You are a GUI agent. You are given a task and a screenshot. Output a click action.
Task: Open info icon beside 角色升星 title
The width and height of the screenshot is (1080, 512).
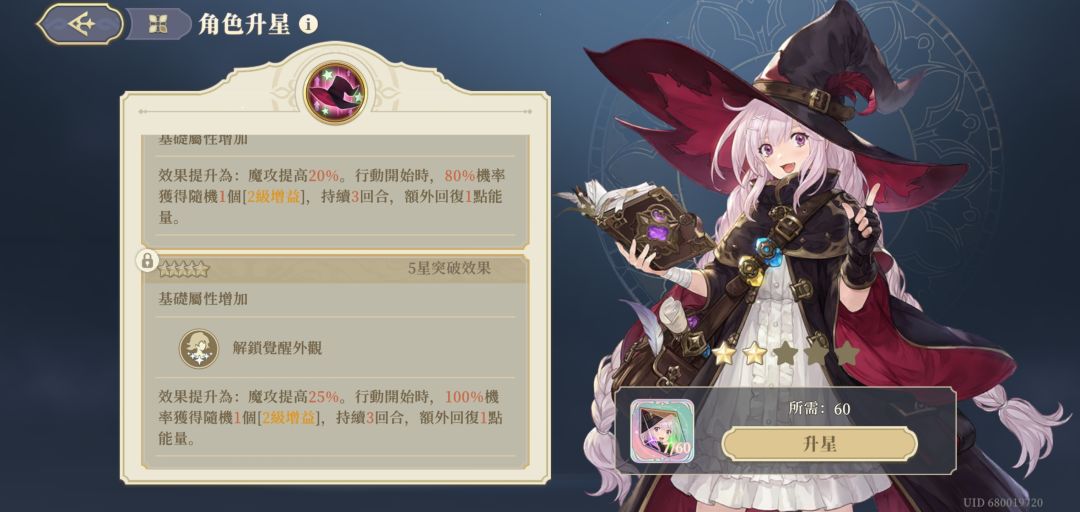click(x=309, y=25)
